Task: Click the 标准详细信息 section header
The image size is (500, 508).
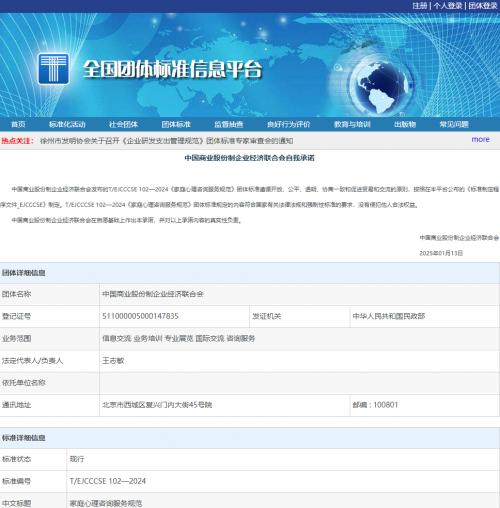Action: click(23, 438)
